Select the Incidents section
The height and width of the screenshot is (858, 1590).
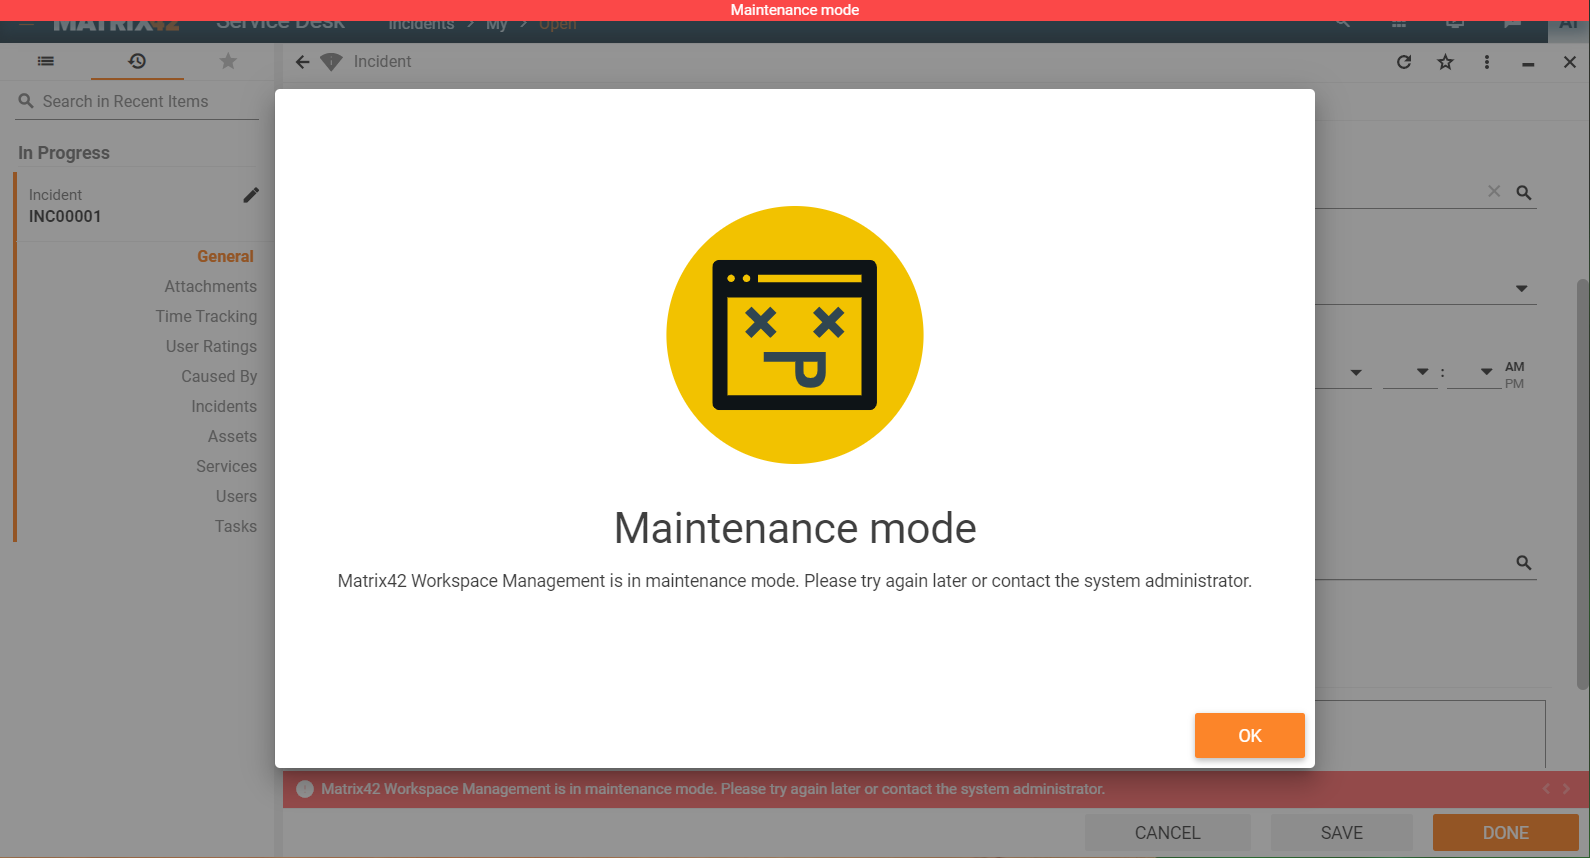224,406
